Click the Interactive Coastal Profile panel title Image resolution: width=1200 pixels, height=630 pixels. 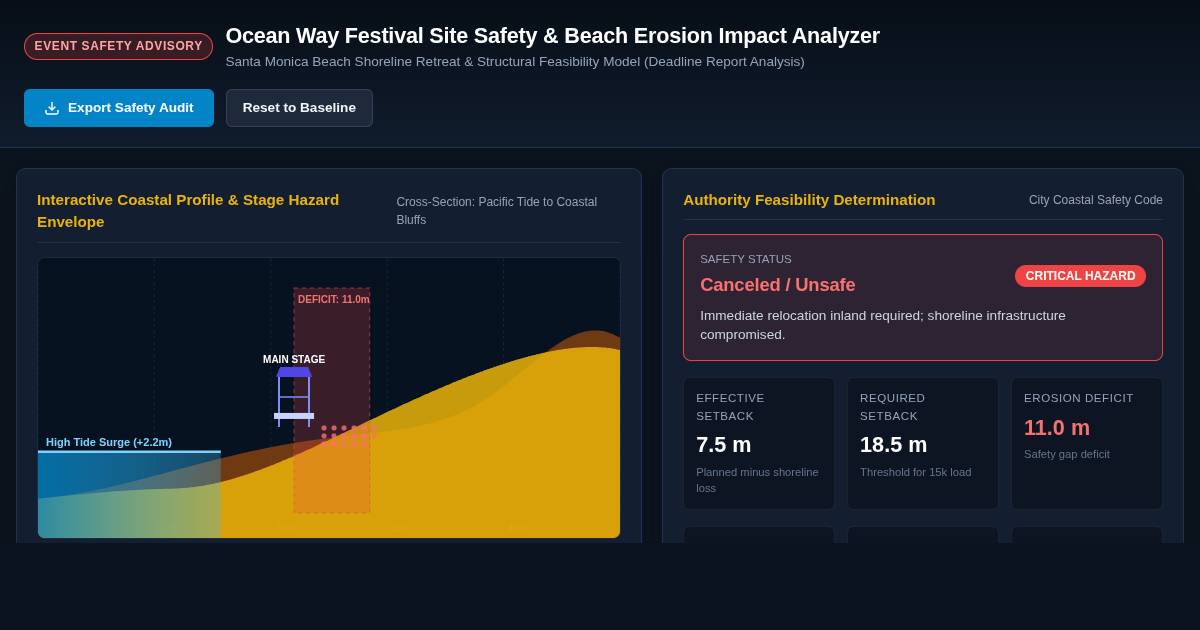[188, 211]
